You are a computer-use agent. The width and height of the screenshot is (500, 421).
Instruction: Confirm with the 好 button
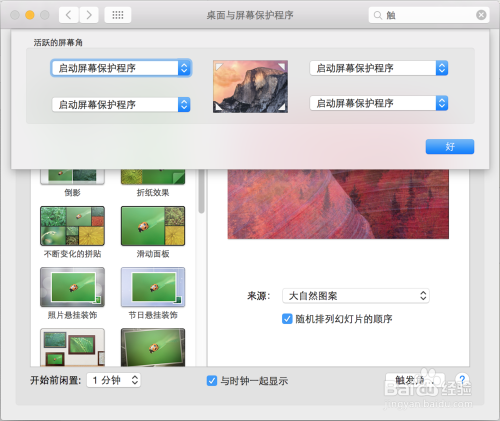[x=450, y=147]
